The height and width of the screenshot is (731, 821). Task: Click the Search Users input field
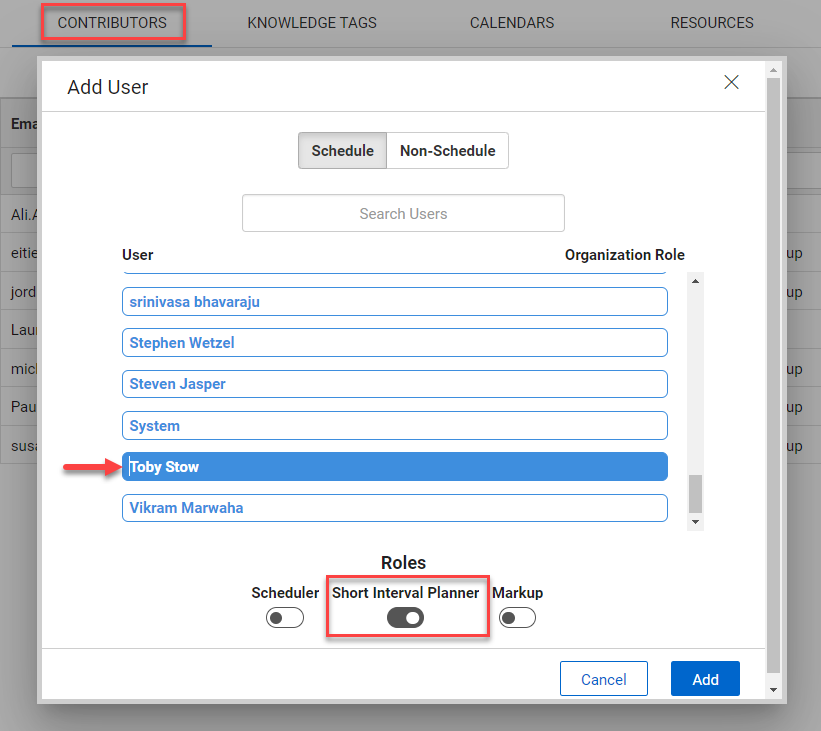pos(403,212)
